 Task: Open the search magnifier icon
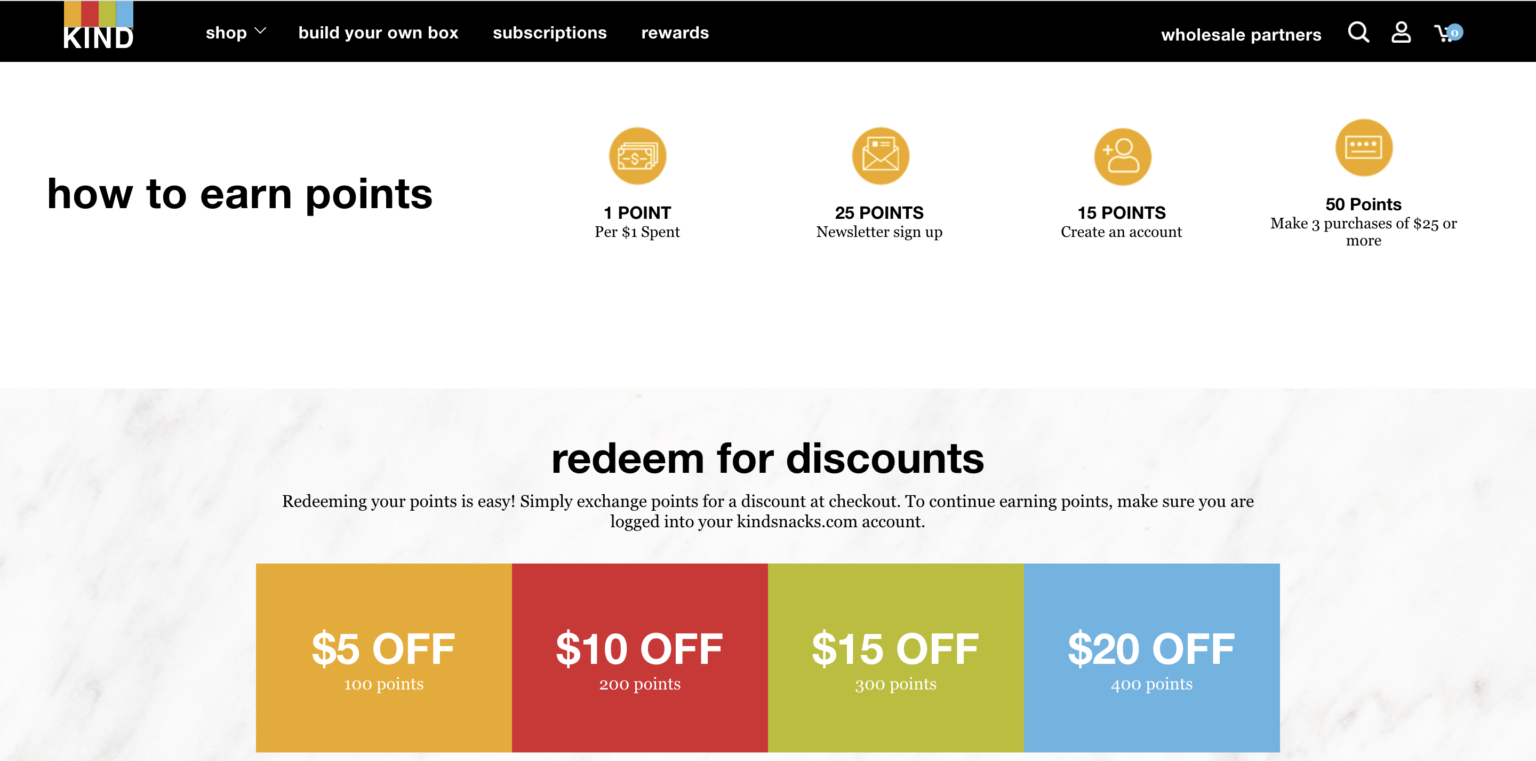(1358, 33)
